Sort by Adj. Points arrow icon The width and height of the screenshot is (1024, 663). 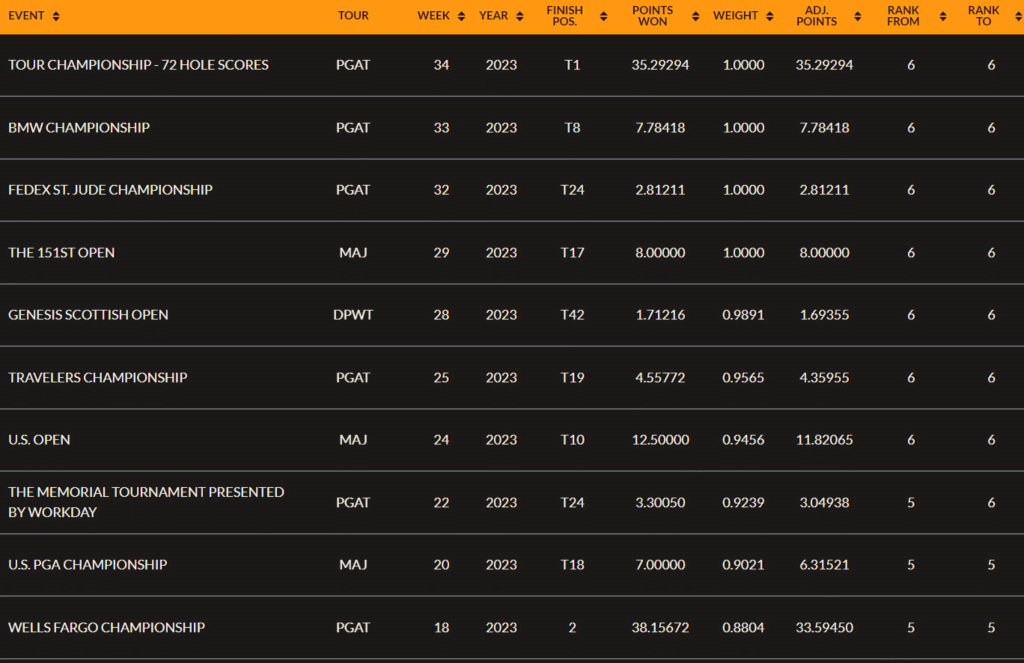[858, 16]
